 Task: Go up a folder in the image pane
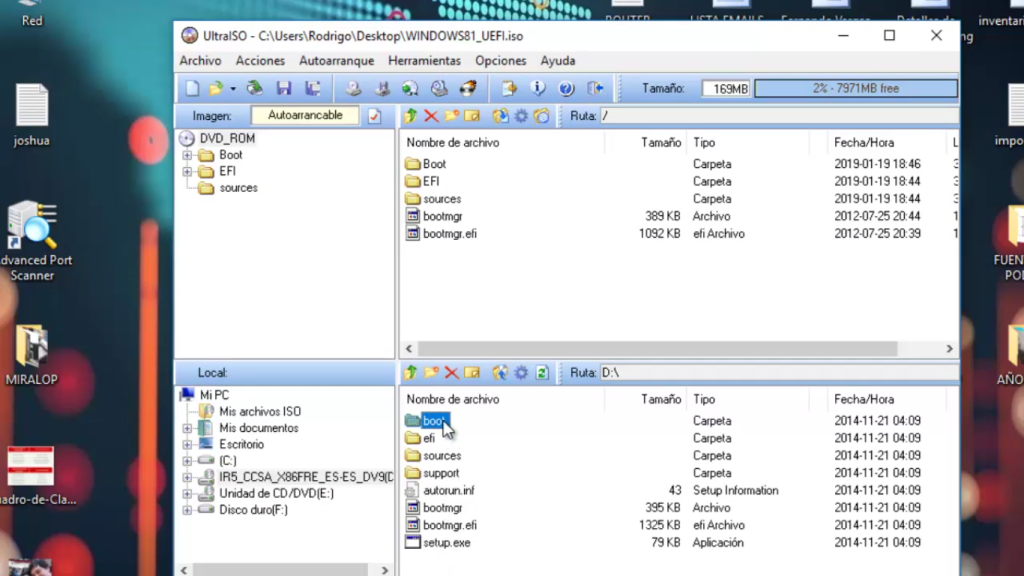(410, 116)
